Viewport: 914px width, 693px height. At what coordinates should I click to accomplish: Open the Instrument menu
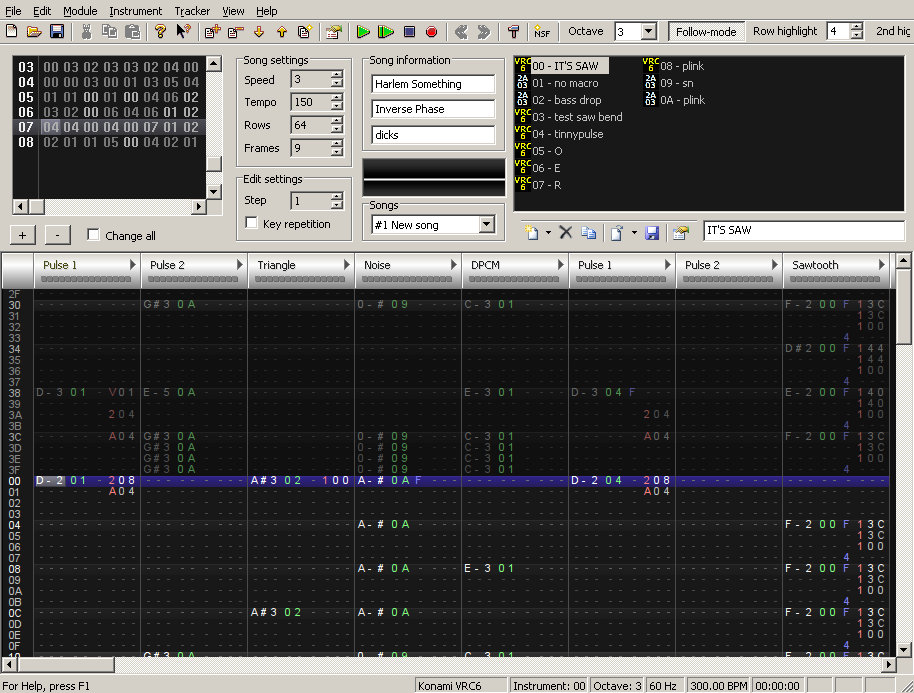pos(135,11)
